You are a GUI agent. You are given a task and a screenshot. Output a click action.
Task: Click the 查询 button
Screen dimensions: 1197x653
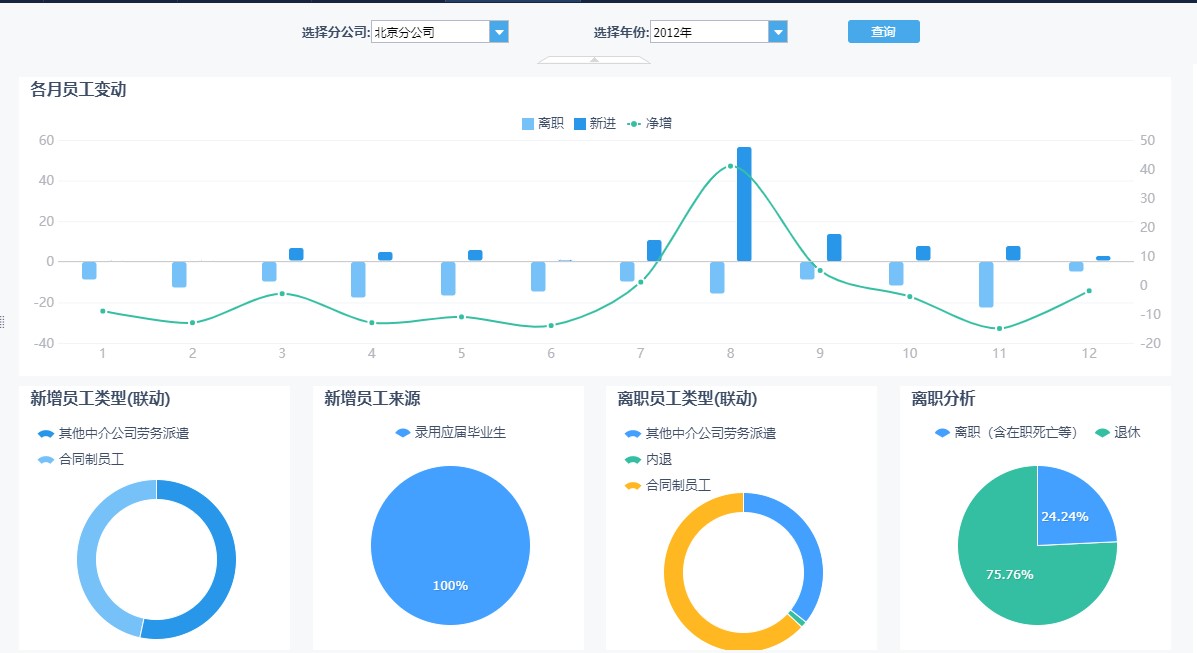tap(883, 31)
